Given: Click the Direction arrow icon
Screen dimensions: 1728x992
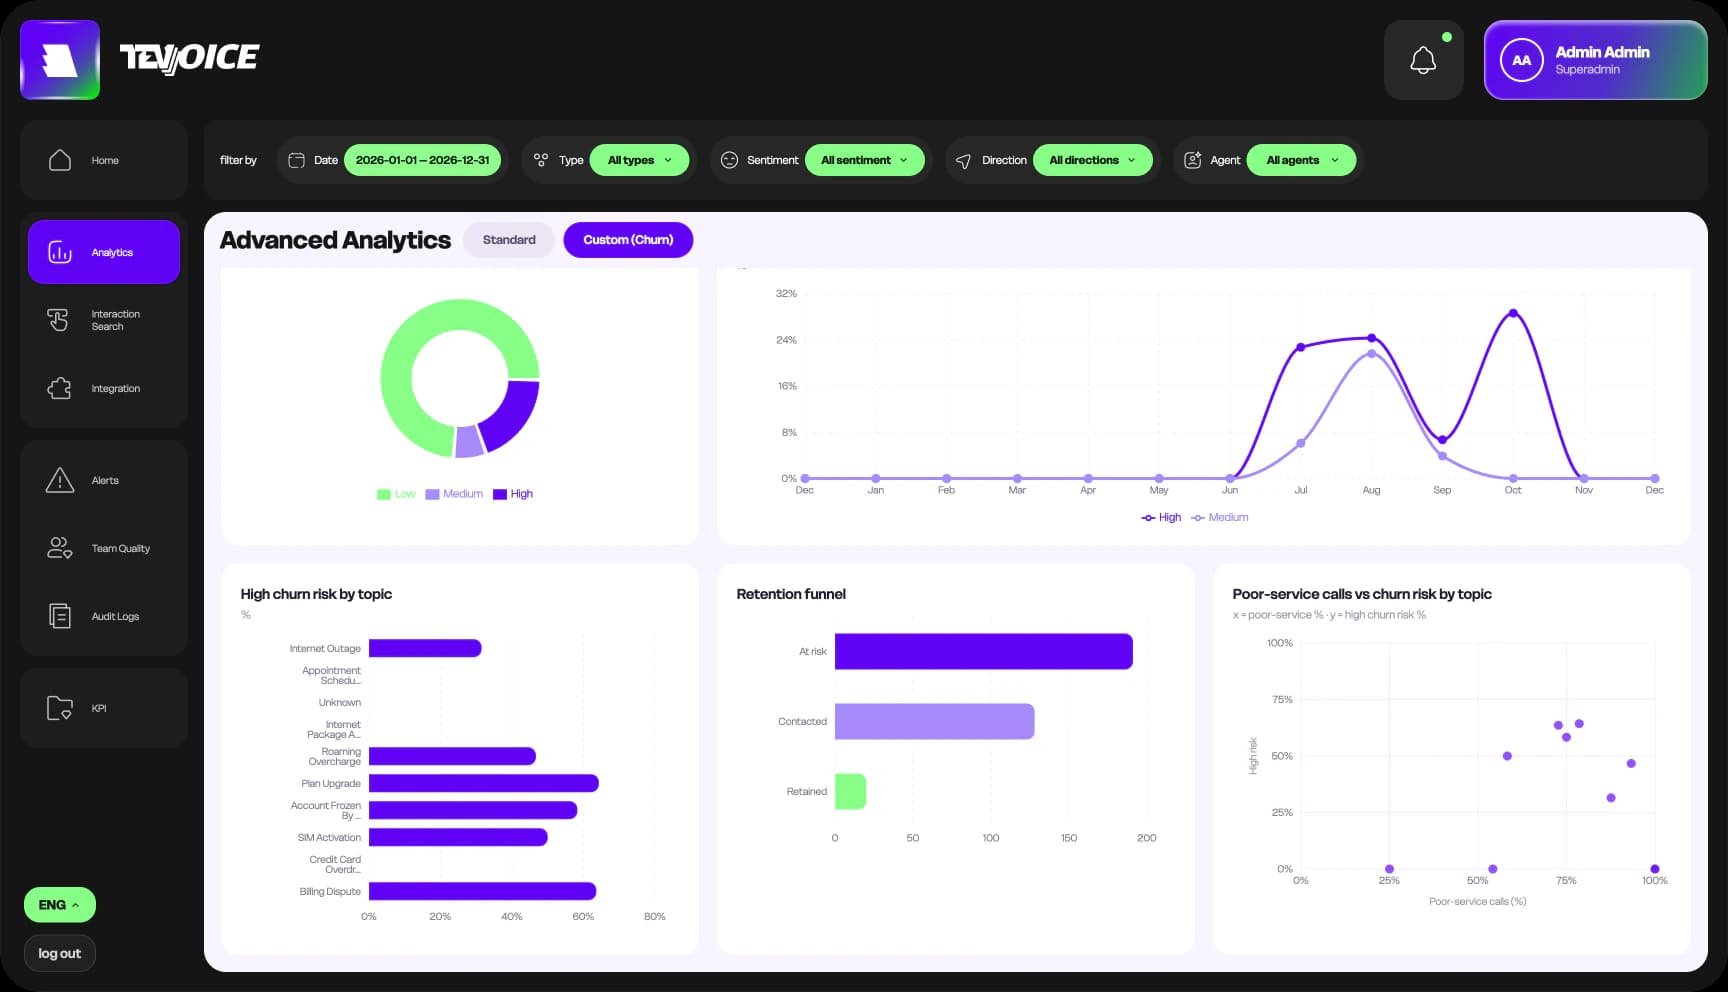Looking at the screenshot, I should tap(963, 160).
